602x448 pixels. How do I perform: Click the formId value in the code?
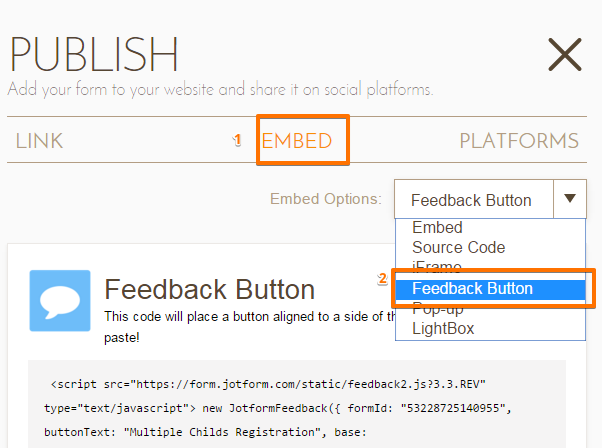(453, 408)
